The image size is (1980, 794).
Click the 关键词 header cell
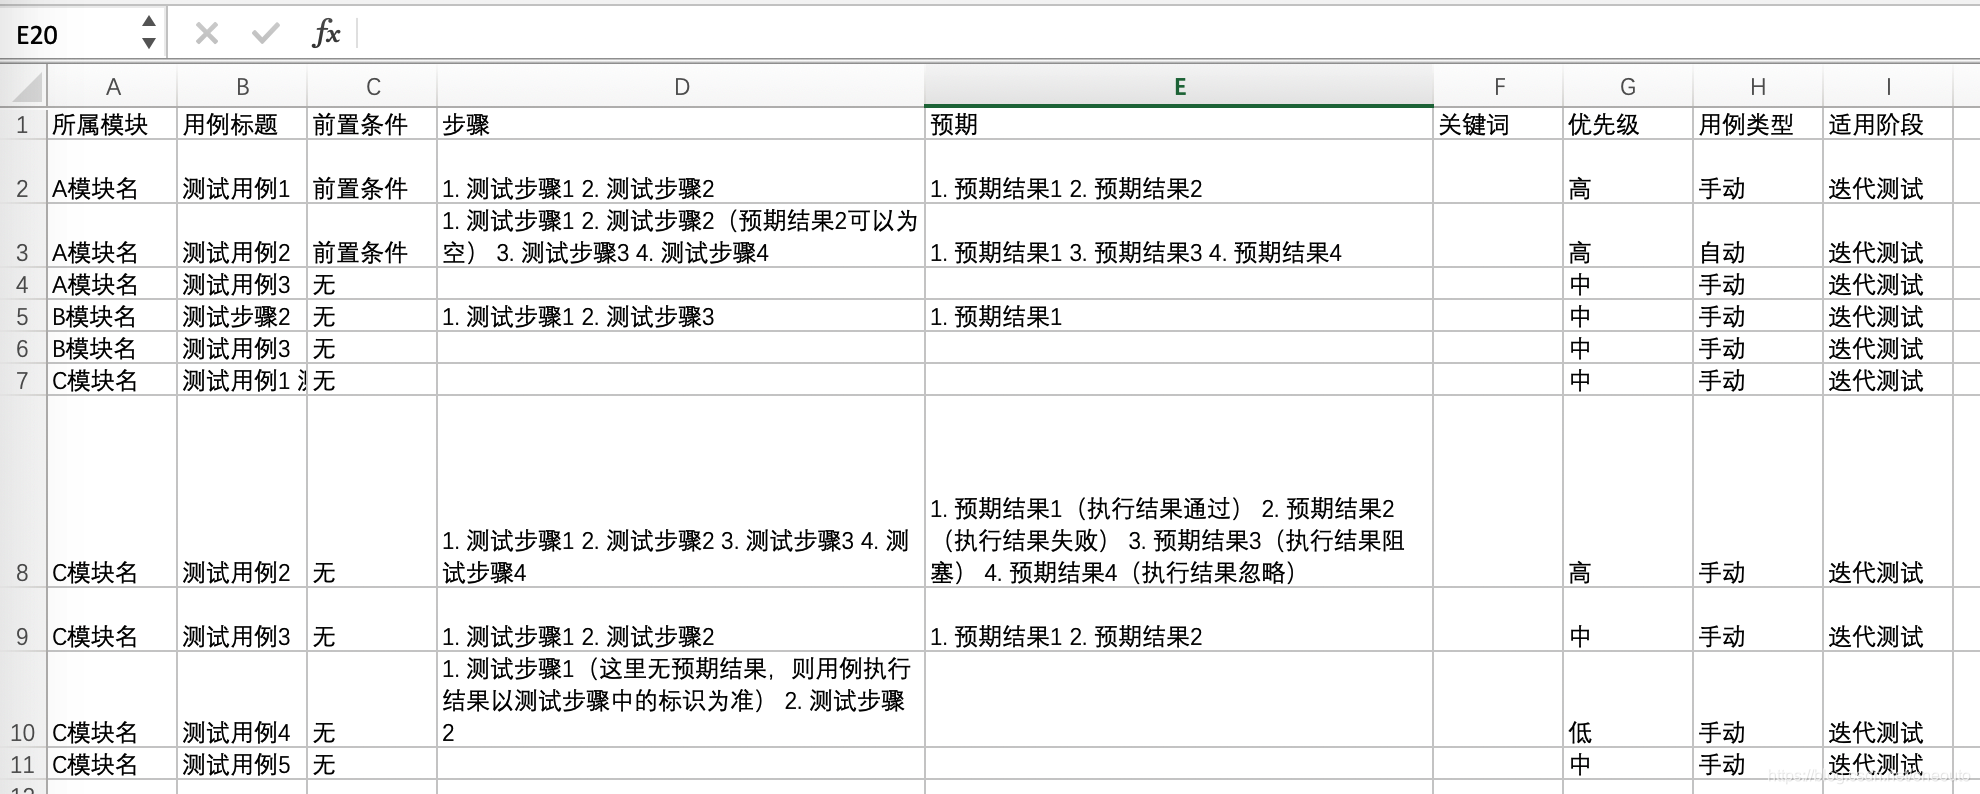click(1498, 124)
